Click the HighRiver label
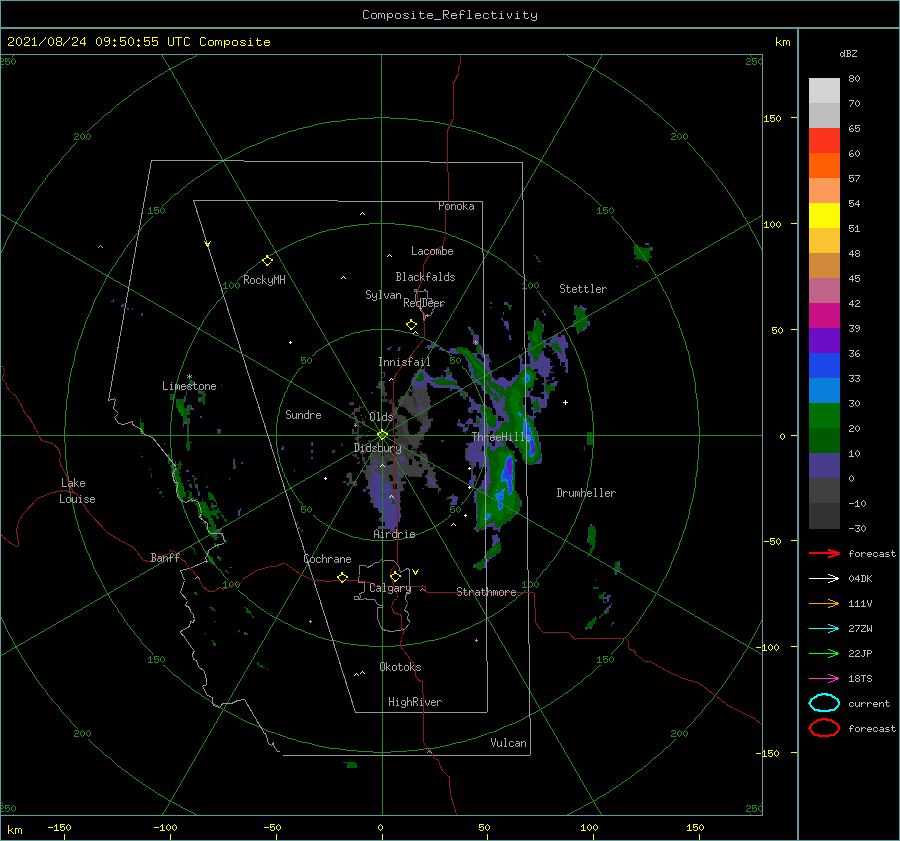 (415, 702)
